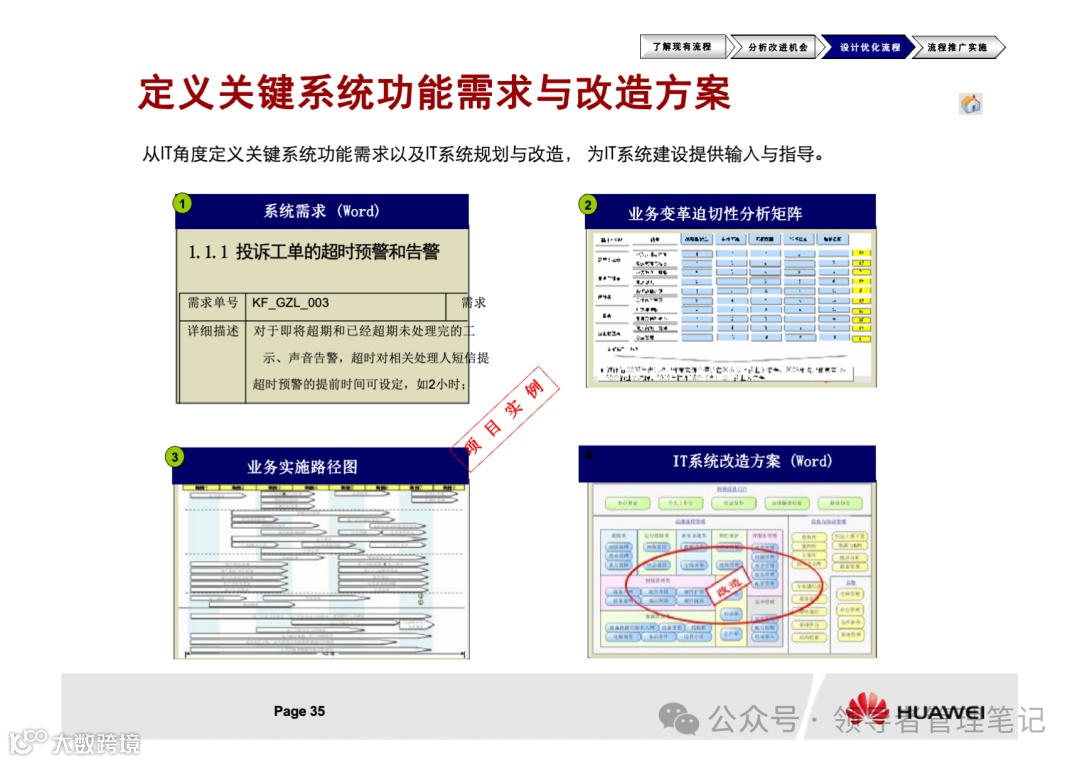1080x763 pixels.
Task: Select the 了解现有流程 step arrow
Action: [x=683, y=47]
